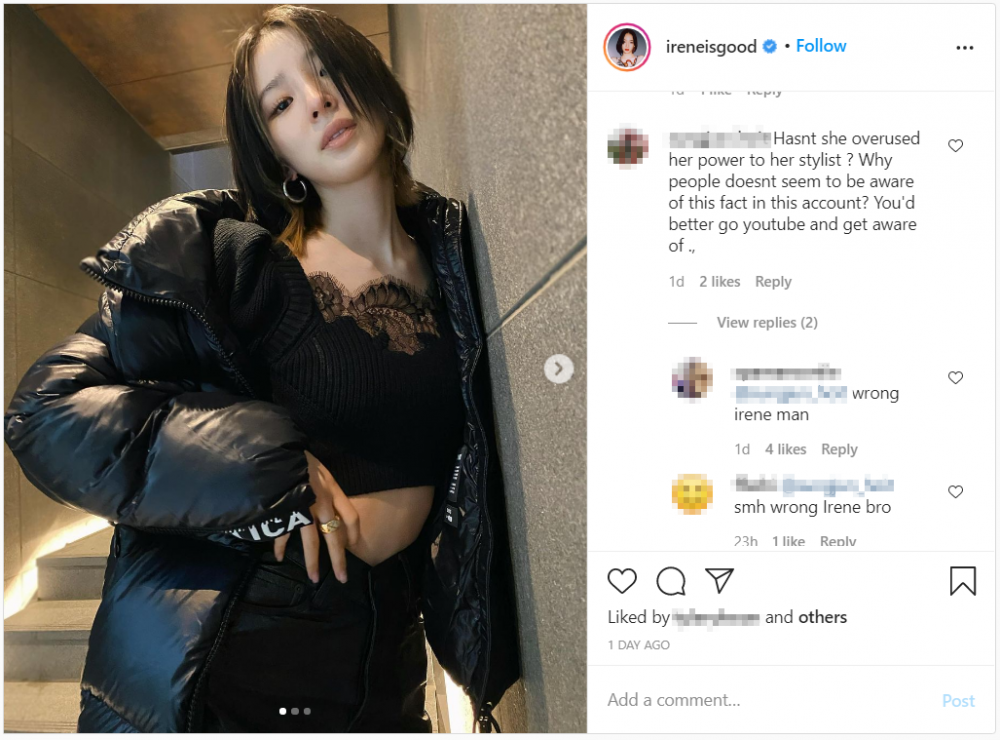The height and width of the screenshot is (740, 1000).
Task: Like the 'smh wrong Irene bro' reply
Action: tap(955, 492)
